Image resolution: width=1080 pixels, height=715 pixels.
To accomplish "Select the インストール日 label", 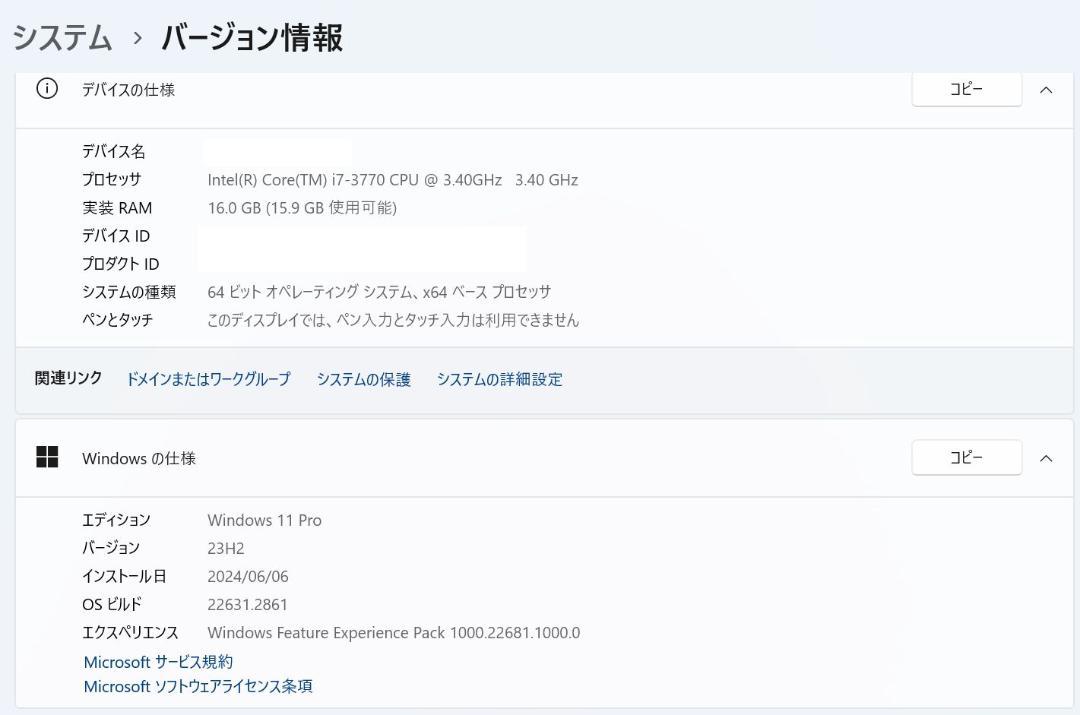I will (124, 576).
